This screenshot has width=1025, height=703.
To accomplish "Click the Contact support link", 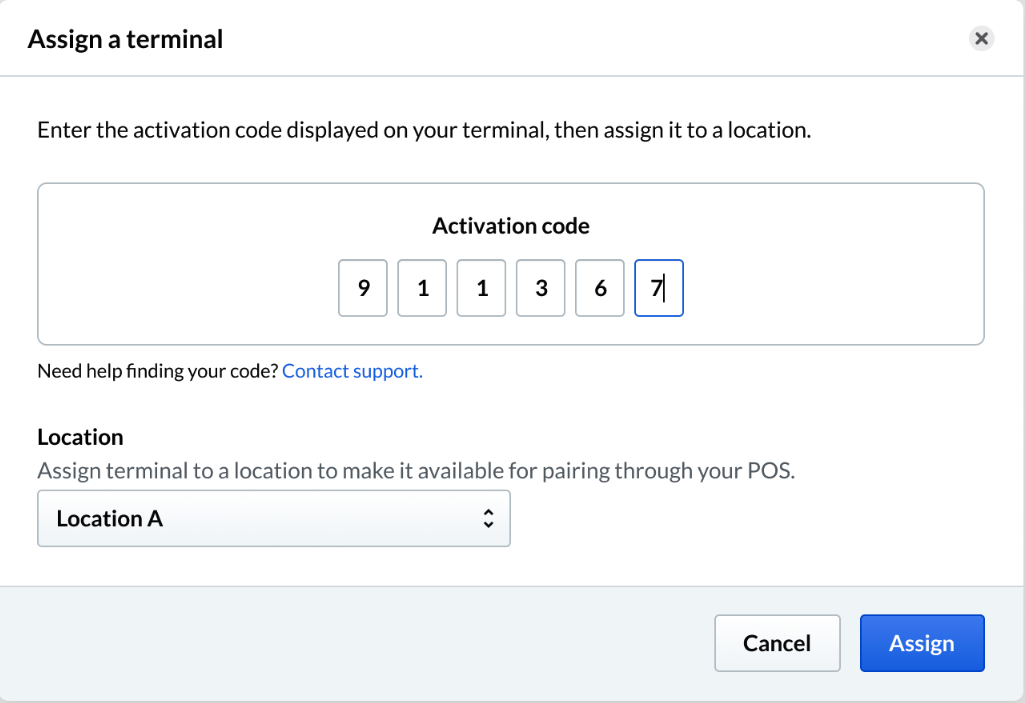I will (x=352, y=370).
